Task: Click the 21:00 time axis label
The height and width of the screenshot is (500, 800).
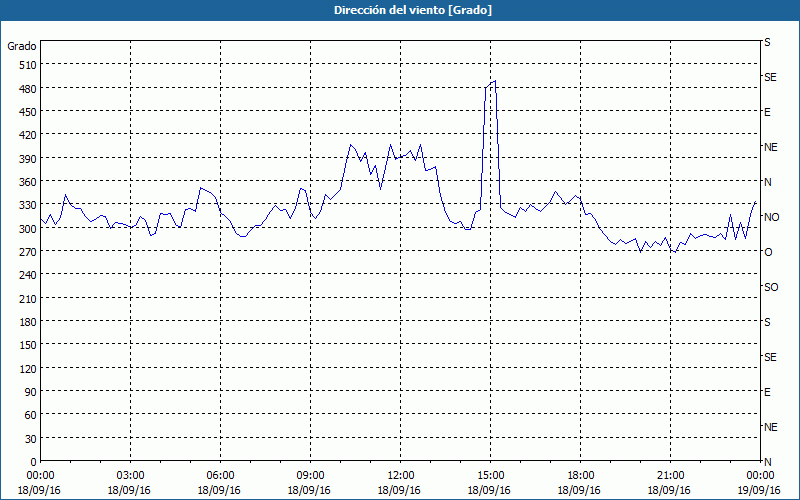Action: (x=670, y=476)
